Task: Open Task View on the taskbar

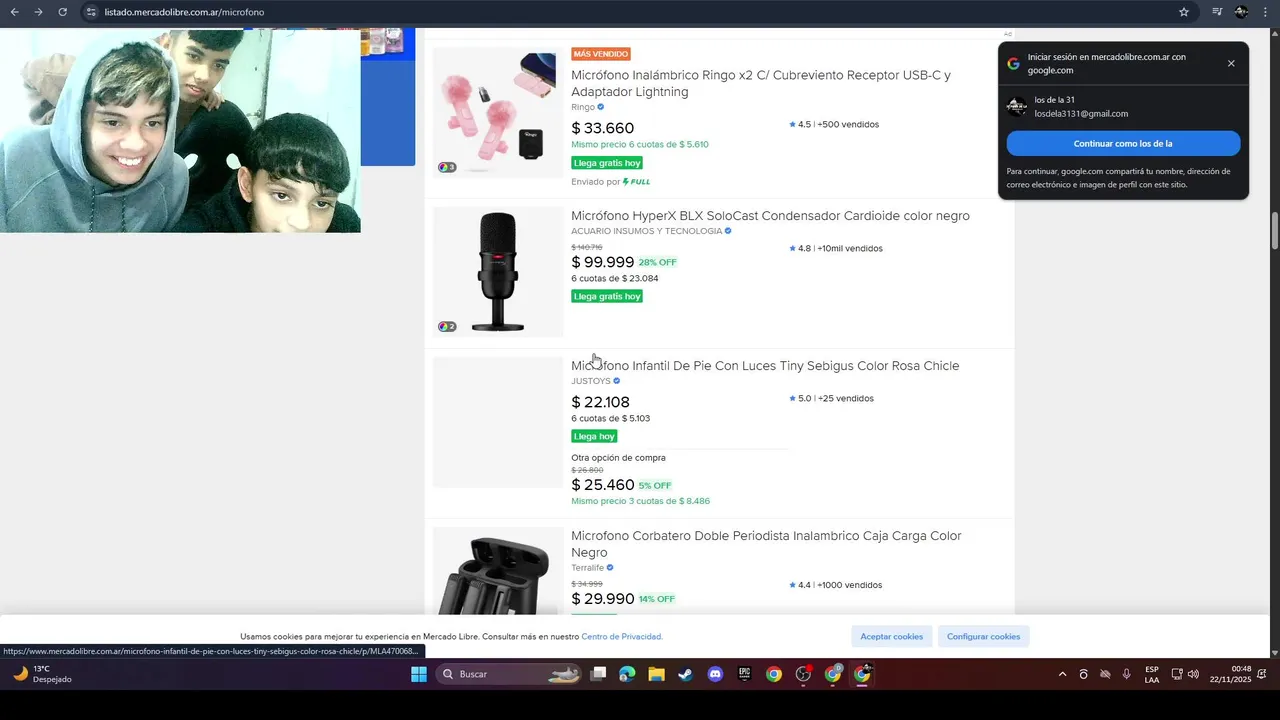Action: point(598,674)
